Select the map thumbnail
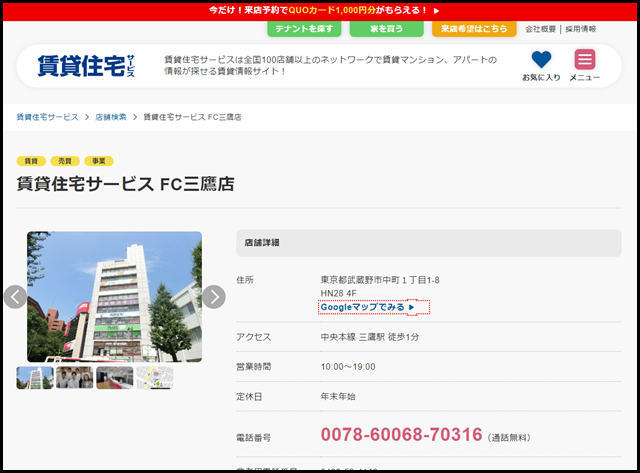Screen dimensions: 640x473 (x=155, y=378)
